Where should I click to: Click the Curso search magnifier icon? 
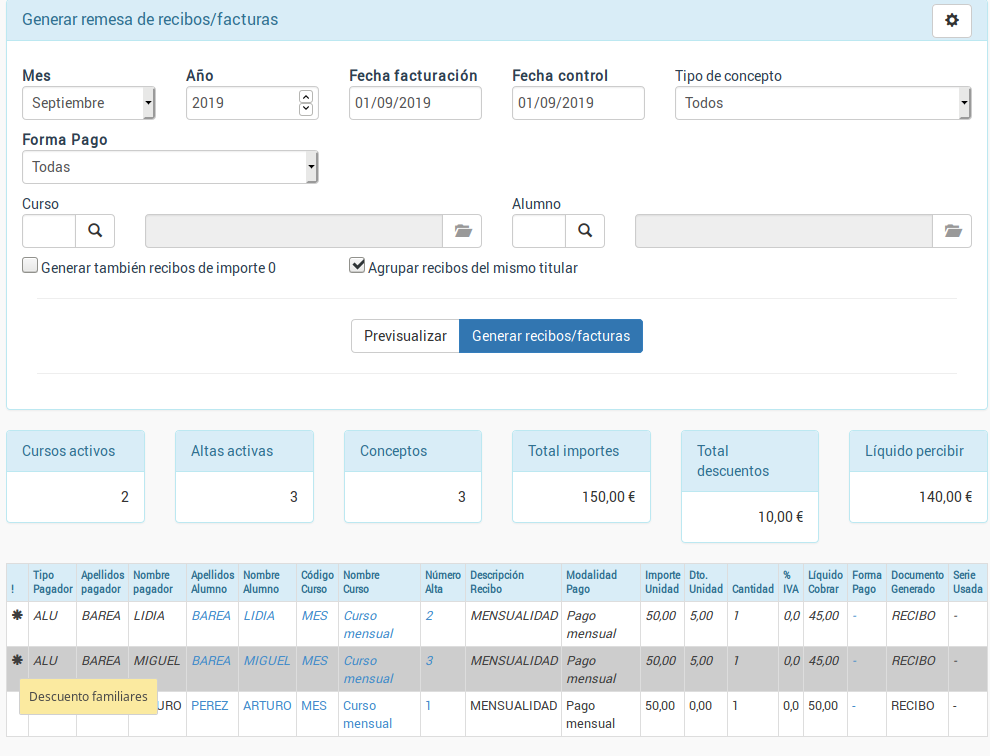coord(95,231)
